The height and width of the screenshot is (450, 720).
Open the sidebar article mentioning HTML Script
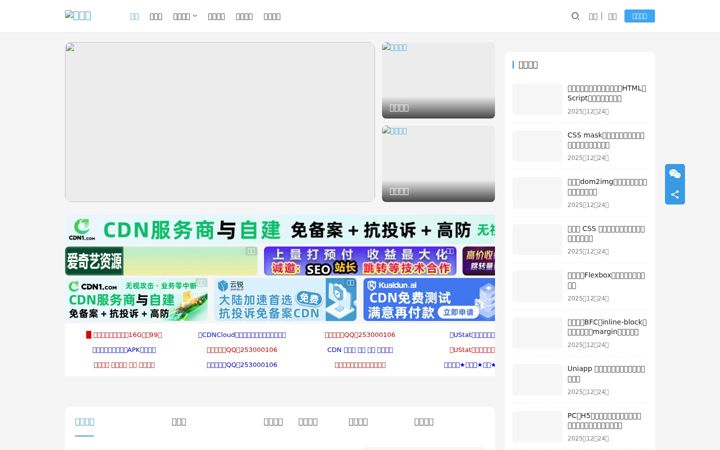coord(607,93)
